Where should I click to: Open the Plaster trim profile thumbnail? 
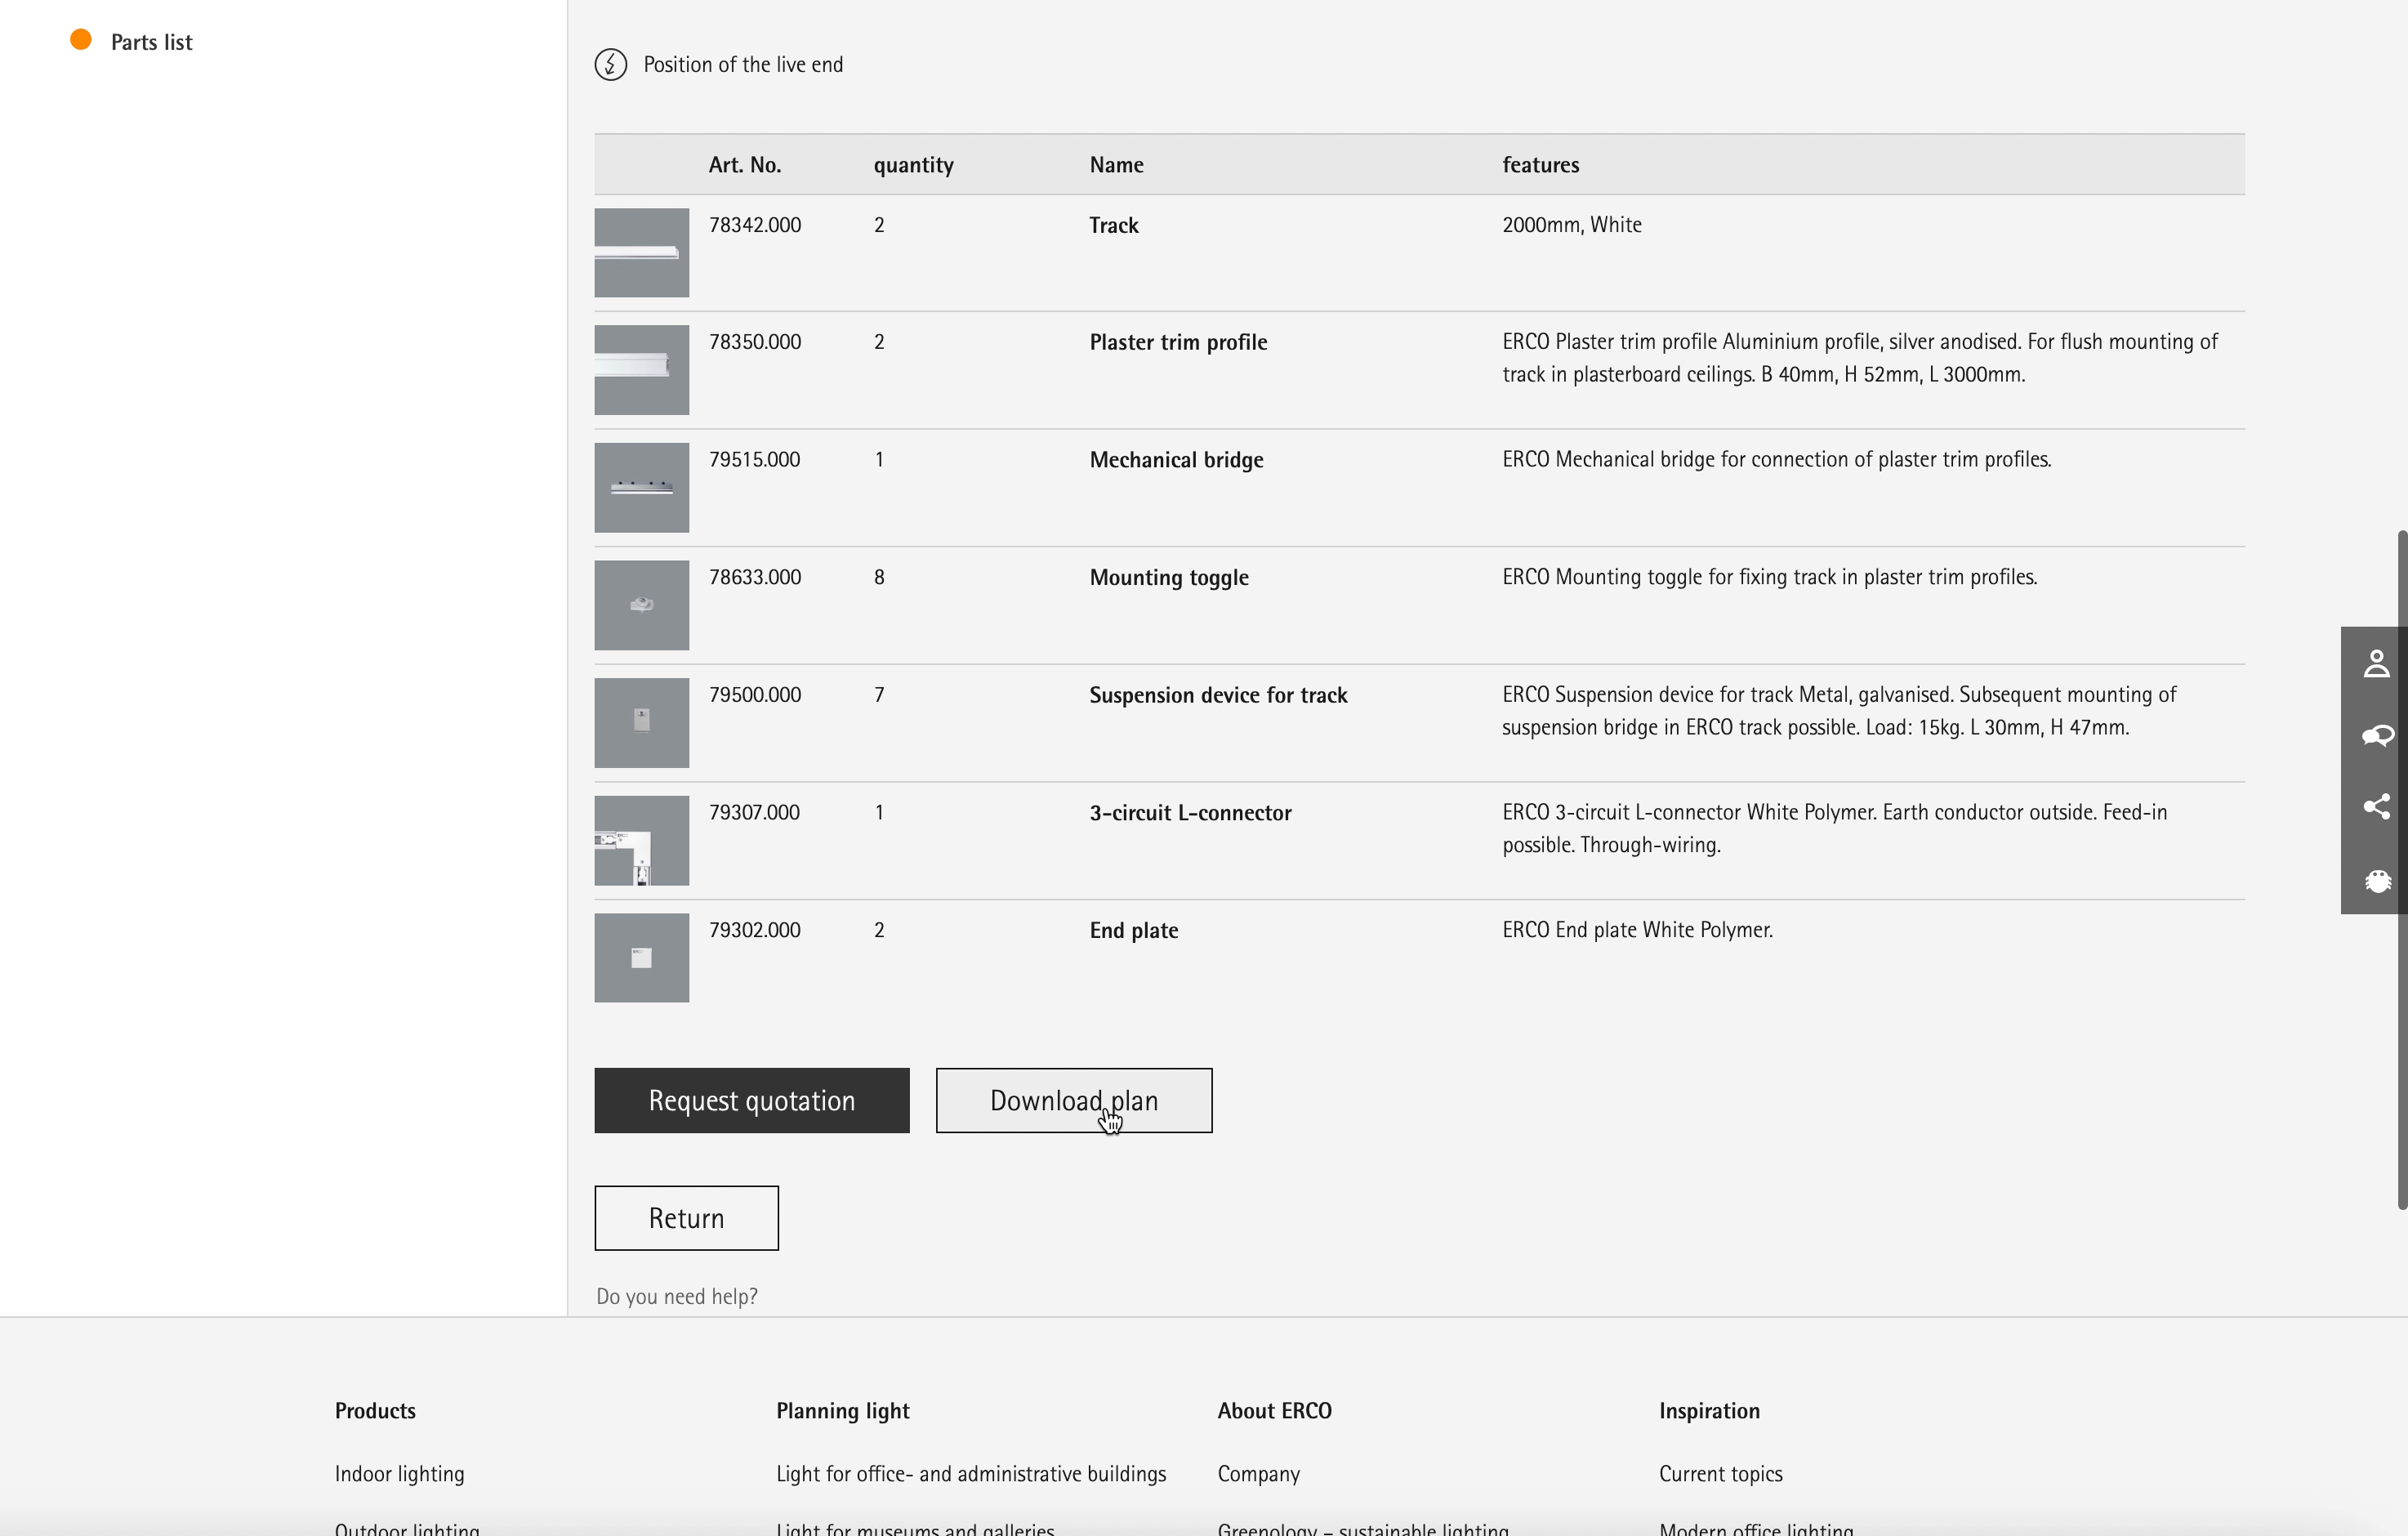tap(641, 369)
